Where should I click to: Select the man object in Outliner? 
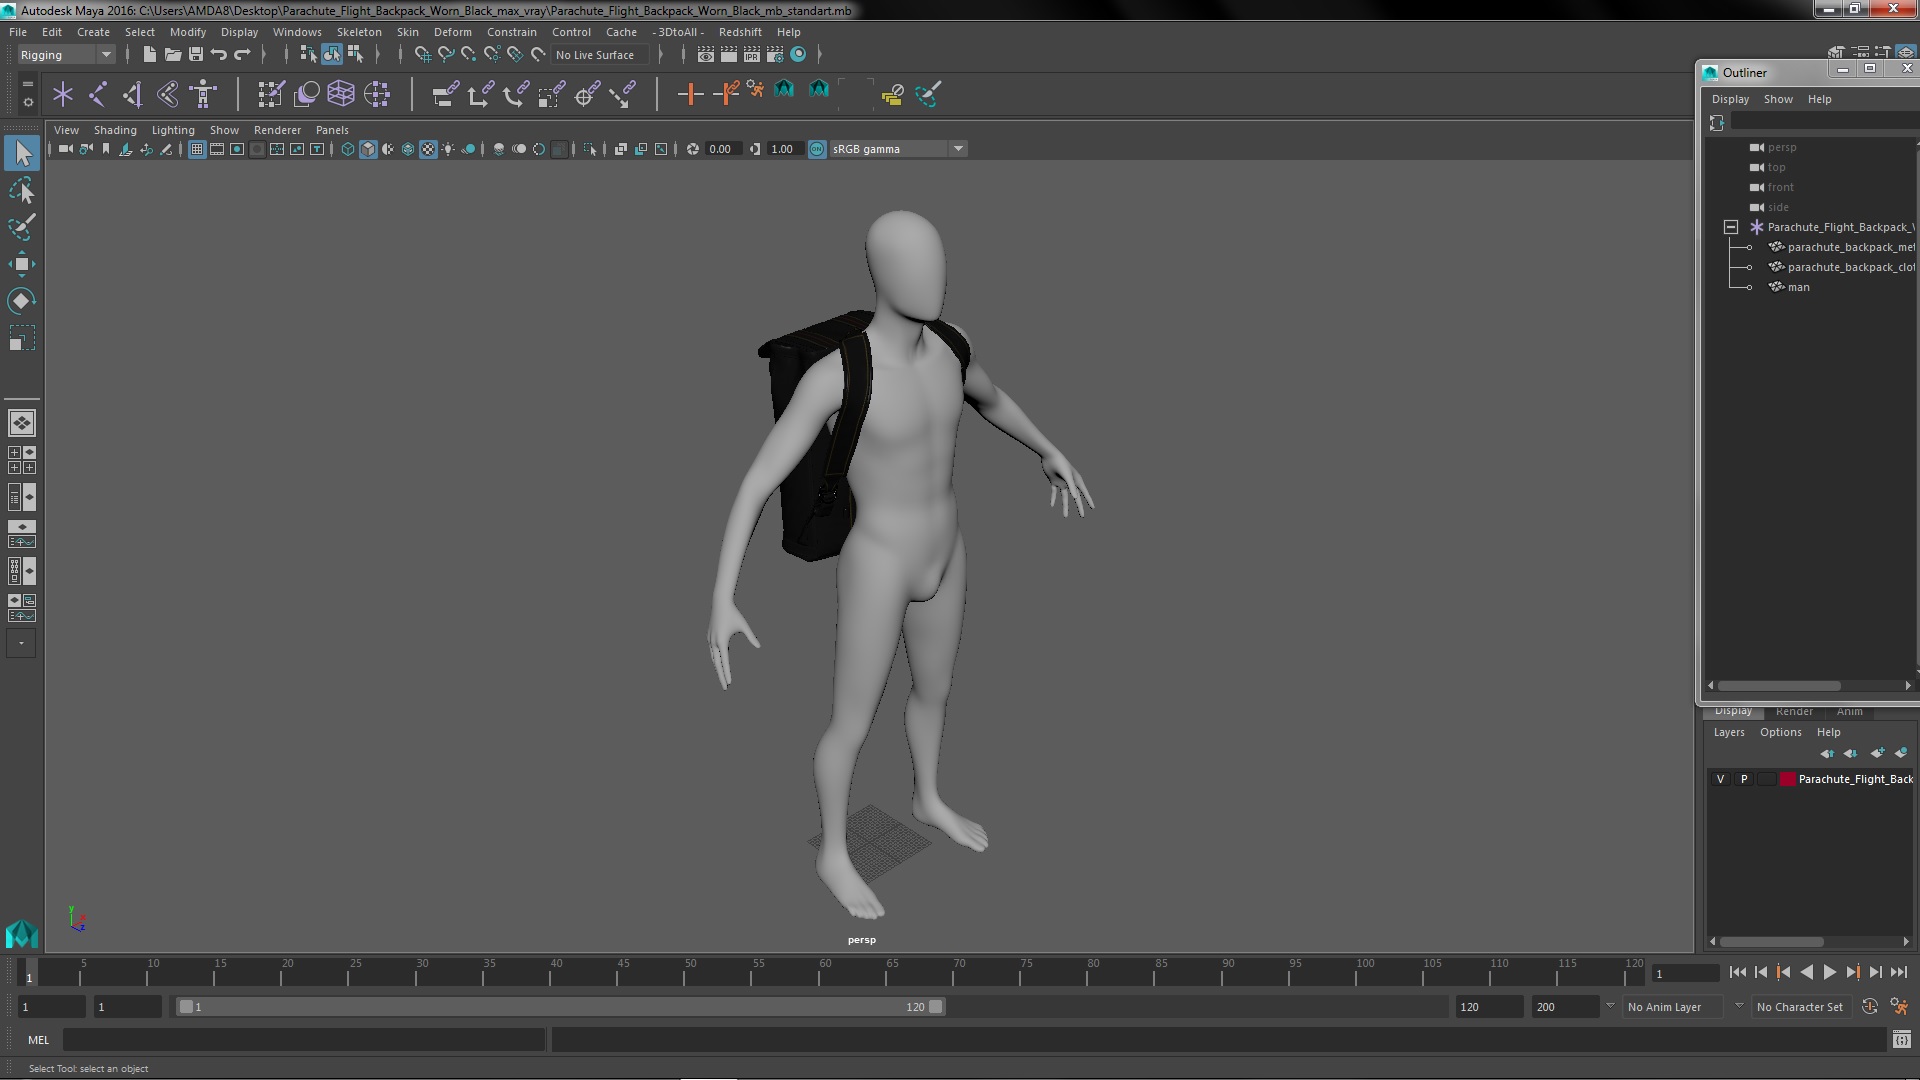click(x=1798, y=287)
